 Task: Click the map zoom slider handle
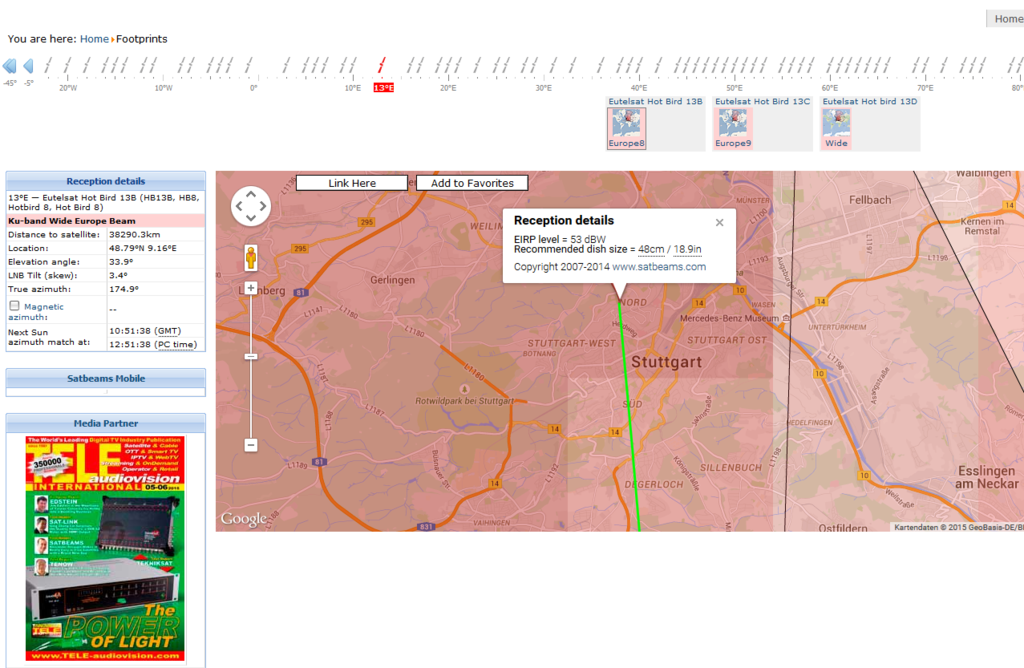[251, 357]
